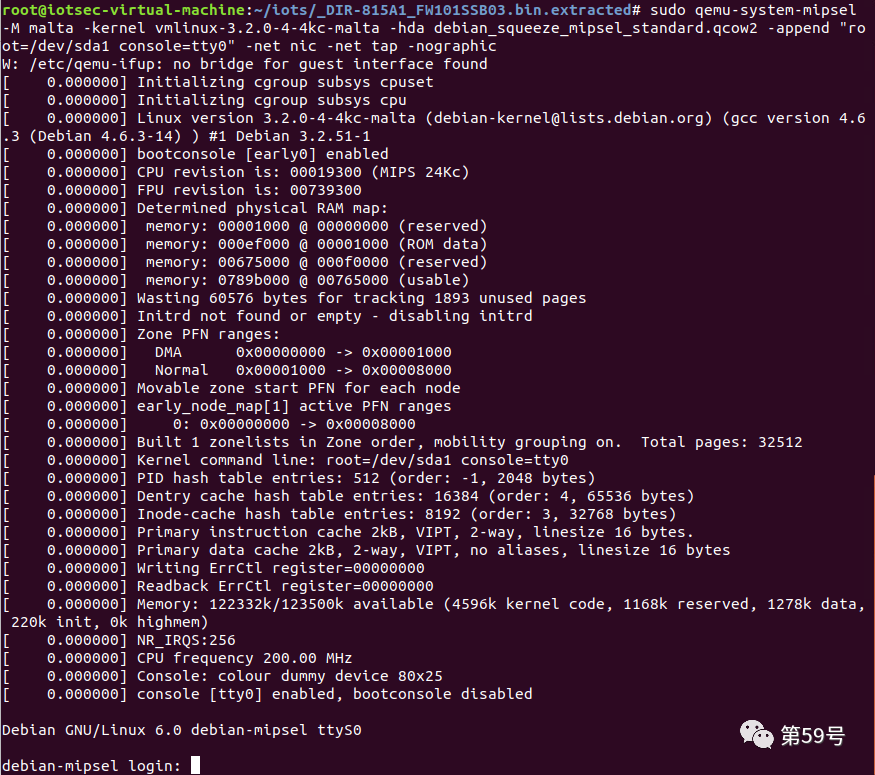The image size is (875, 775).
Task: Click the 'Initializing cgroup subsys cpu' line
Action: 205,100
